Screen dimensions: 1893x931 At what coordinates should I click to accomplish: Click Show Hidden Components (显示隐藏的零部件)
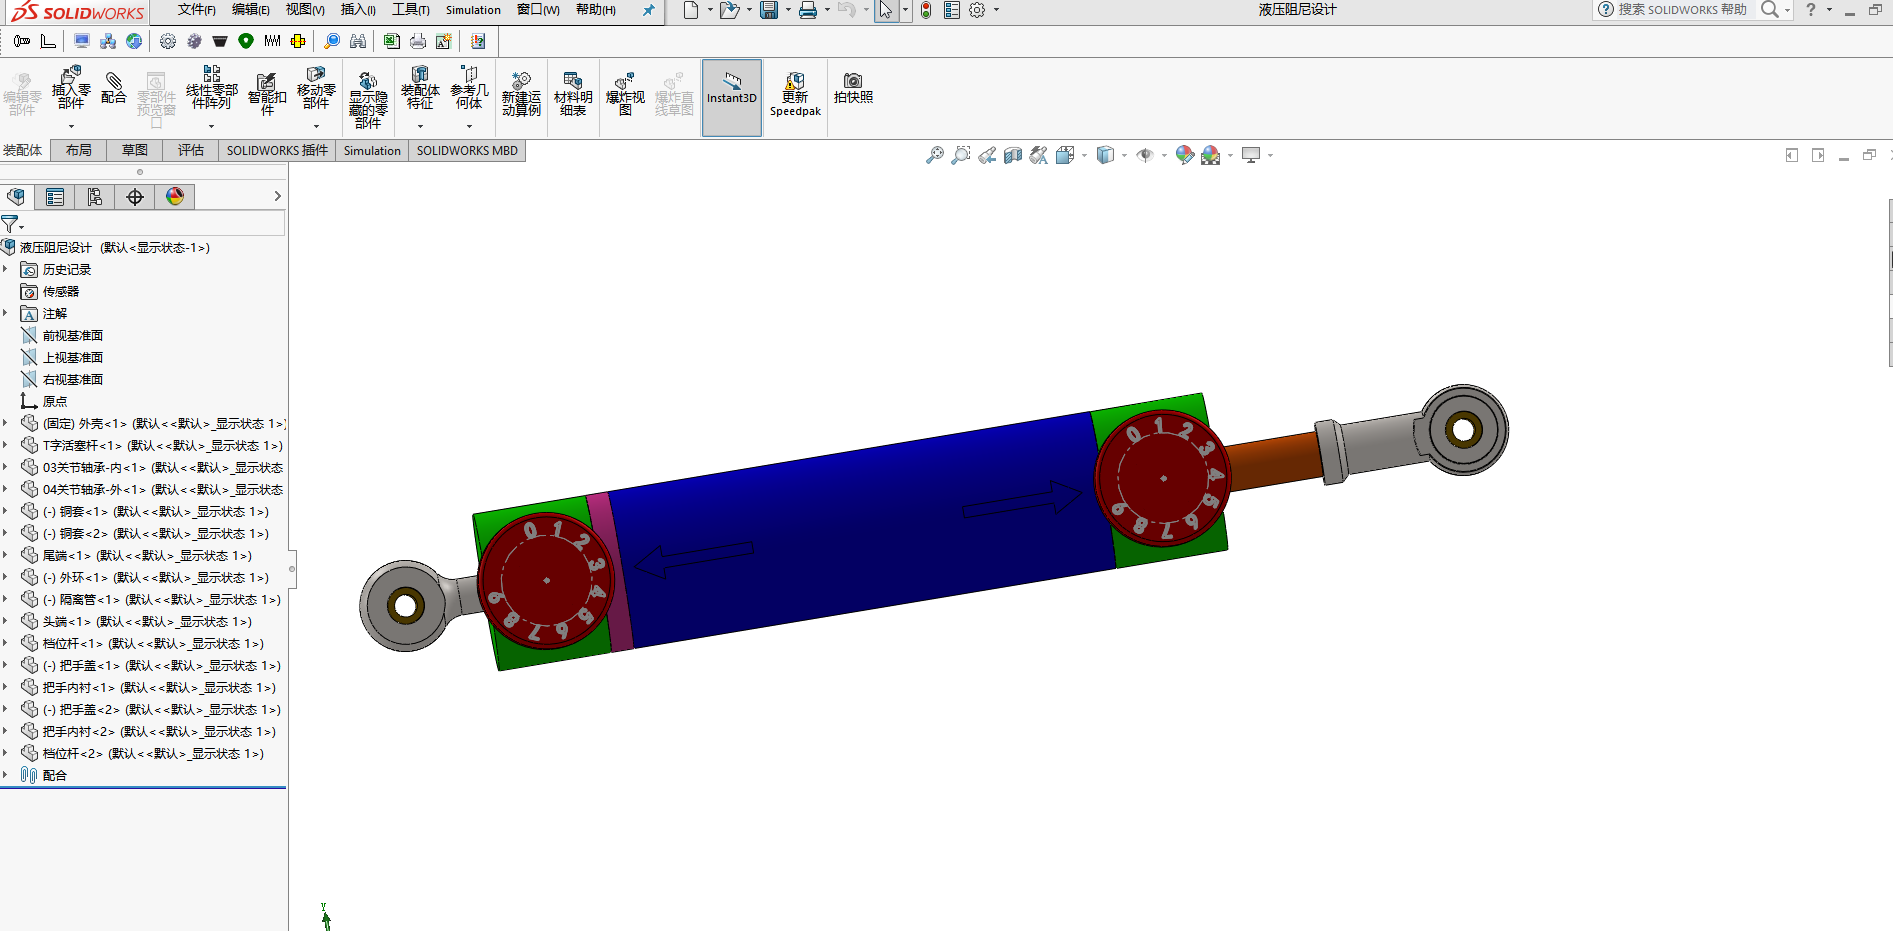[368, 100]
